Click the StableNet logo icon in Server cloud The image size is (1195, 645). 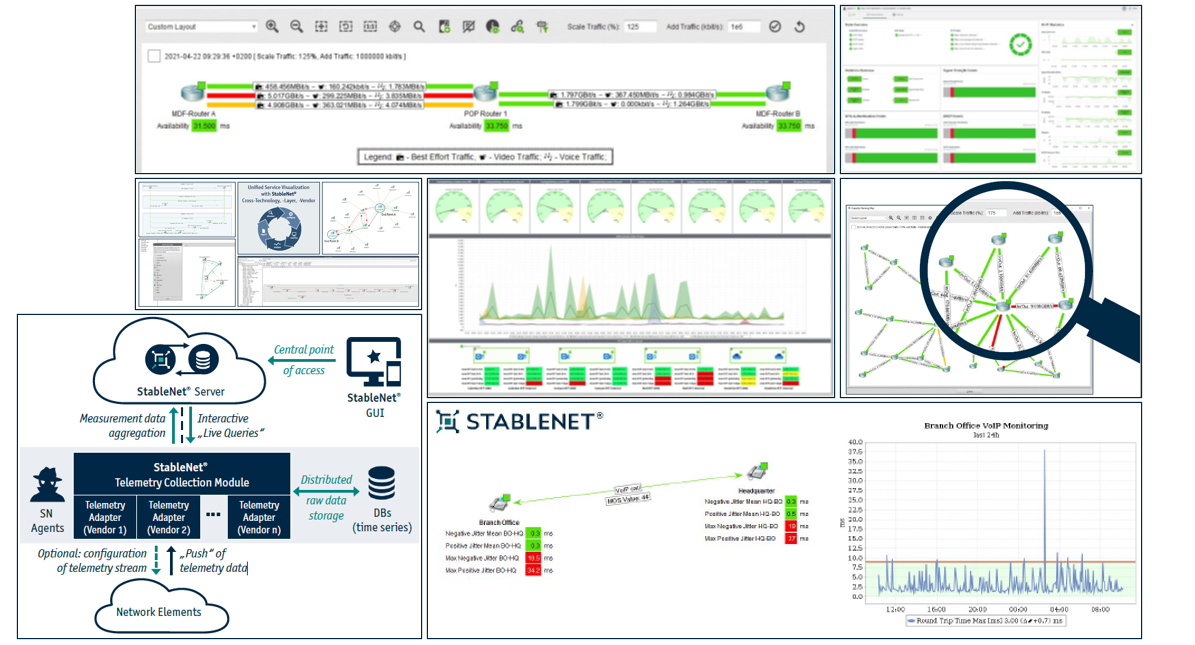click(x=160, y=359)
